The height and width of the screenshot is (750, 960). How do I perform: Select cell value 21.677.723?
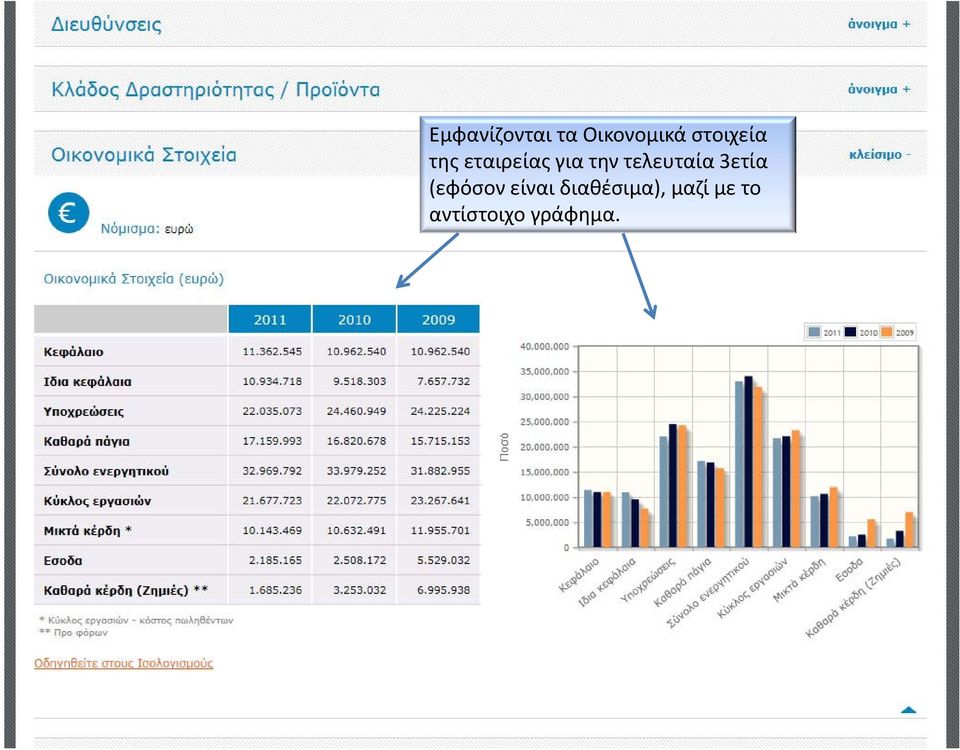[x=272, y=501]
